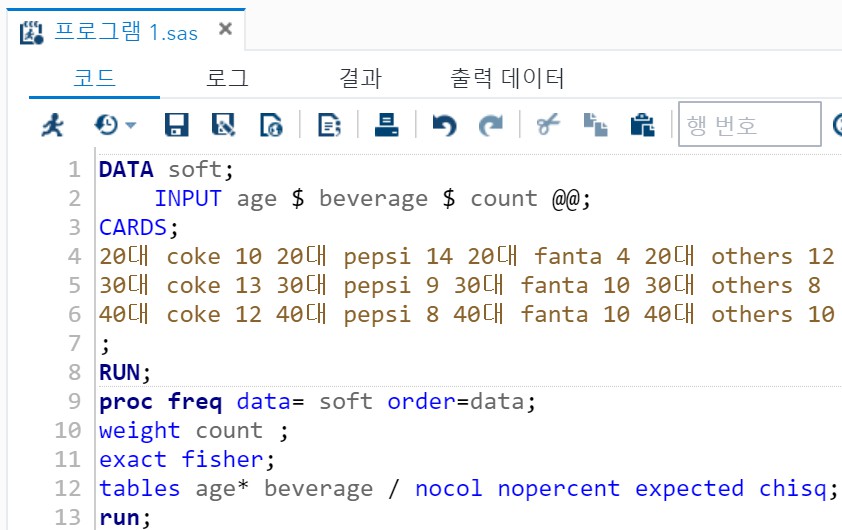Click line number 7 in the gutter
The height and width of the screenshot is (530, 842).
pos(74,344)
